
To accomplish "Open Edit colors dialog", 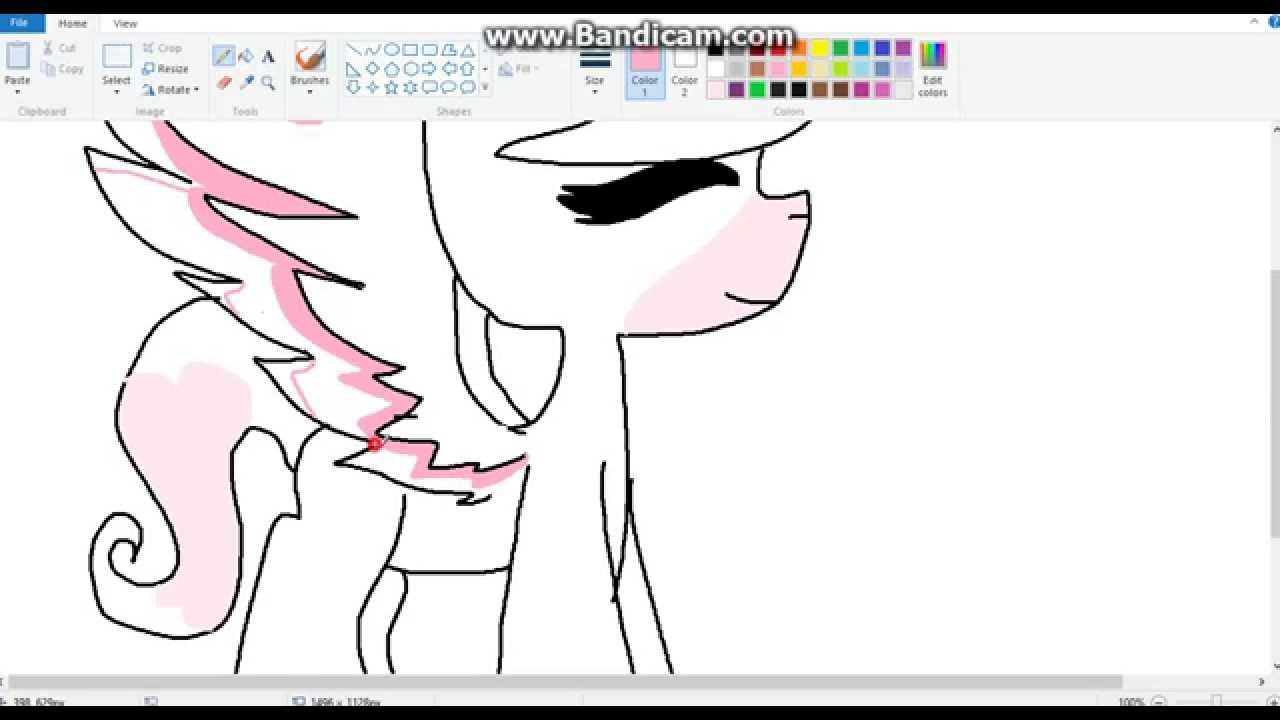I will tap(933, 68).
